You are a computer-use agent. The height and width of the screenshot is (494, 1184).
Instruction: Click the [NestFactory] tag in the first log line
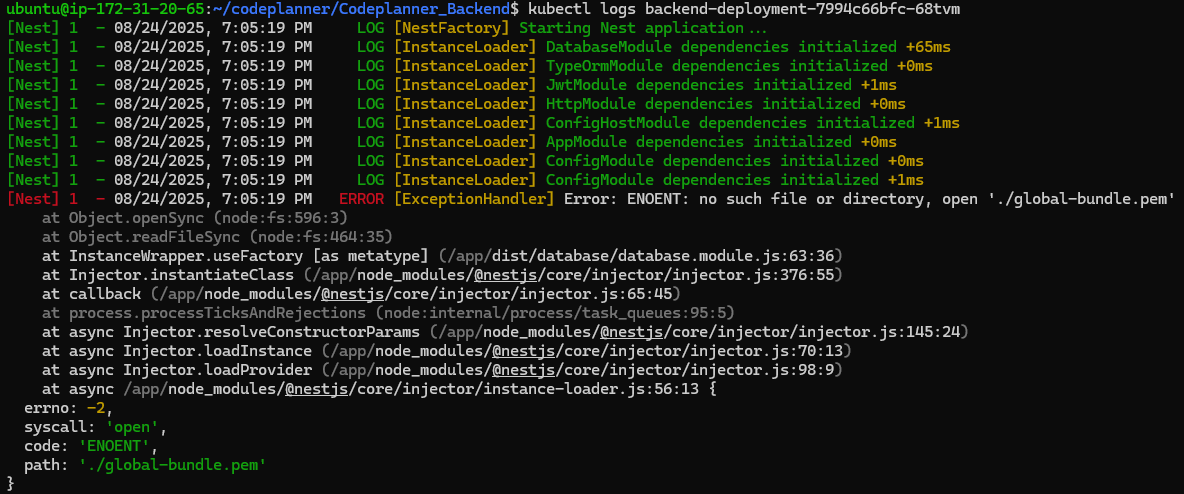tap(453, 28)
